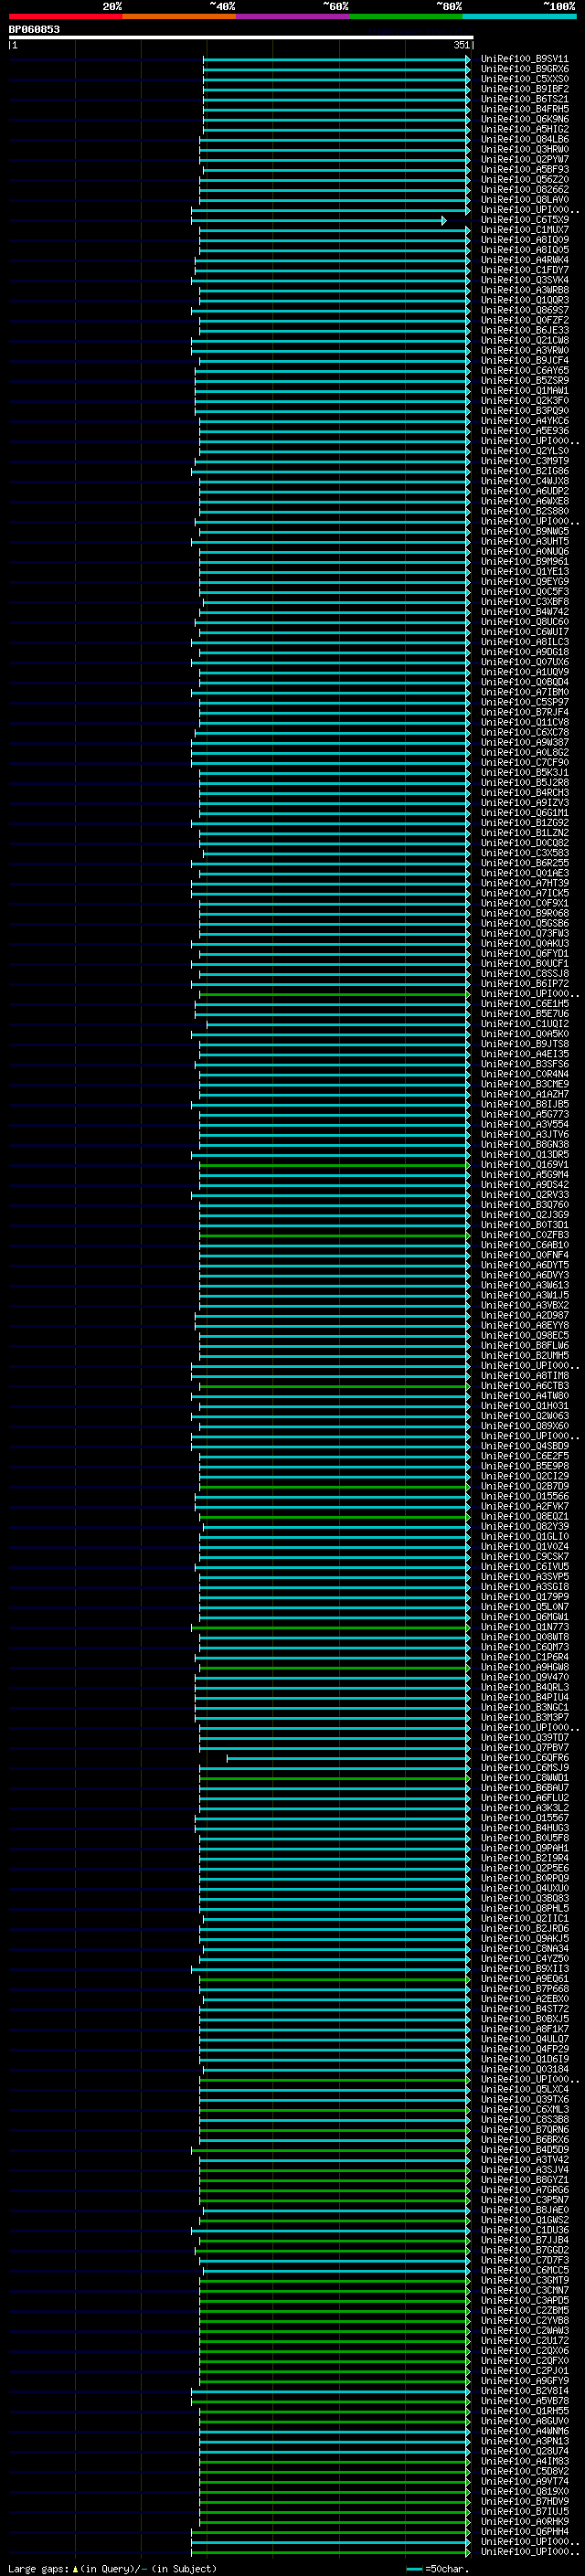Click the orange ~40% identity legend segment
The width and height of the screenshot is (585, 2576).
pyautogui.click(x=179, y=16)
